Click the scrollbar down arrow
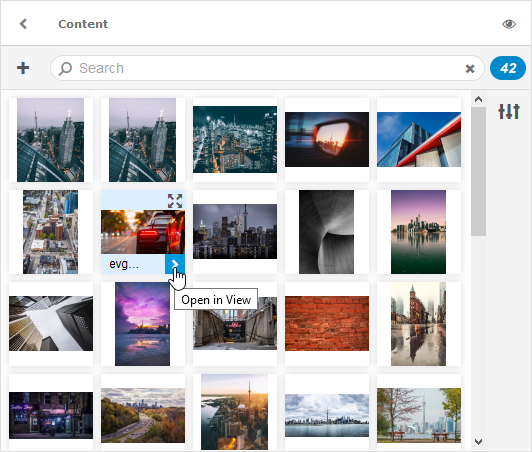This screenshot has height=452, width=532. 478,442
